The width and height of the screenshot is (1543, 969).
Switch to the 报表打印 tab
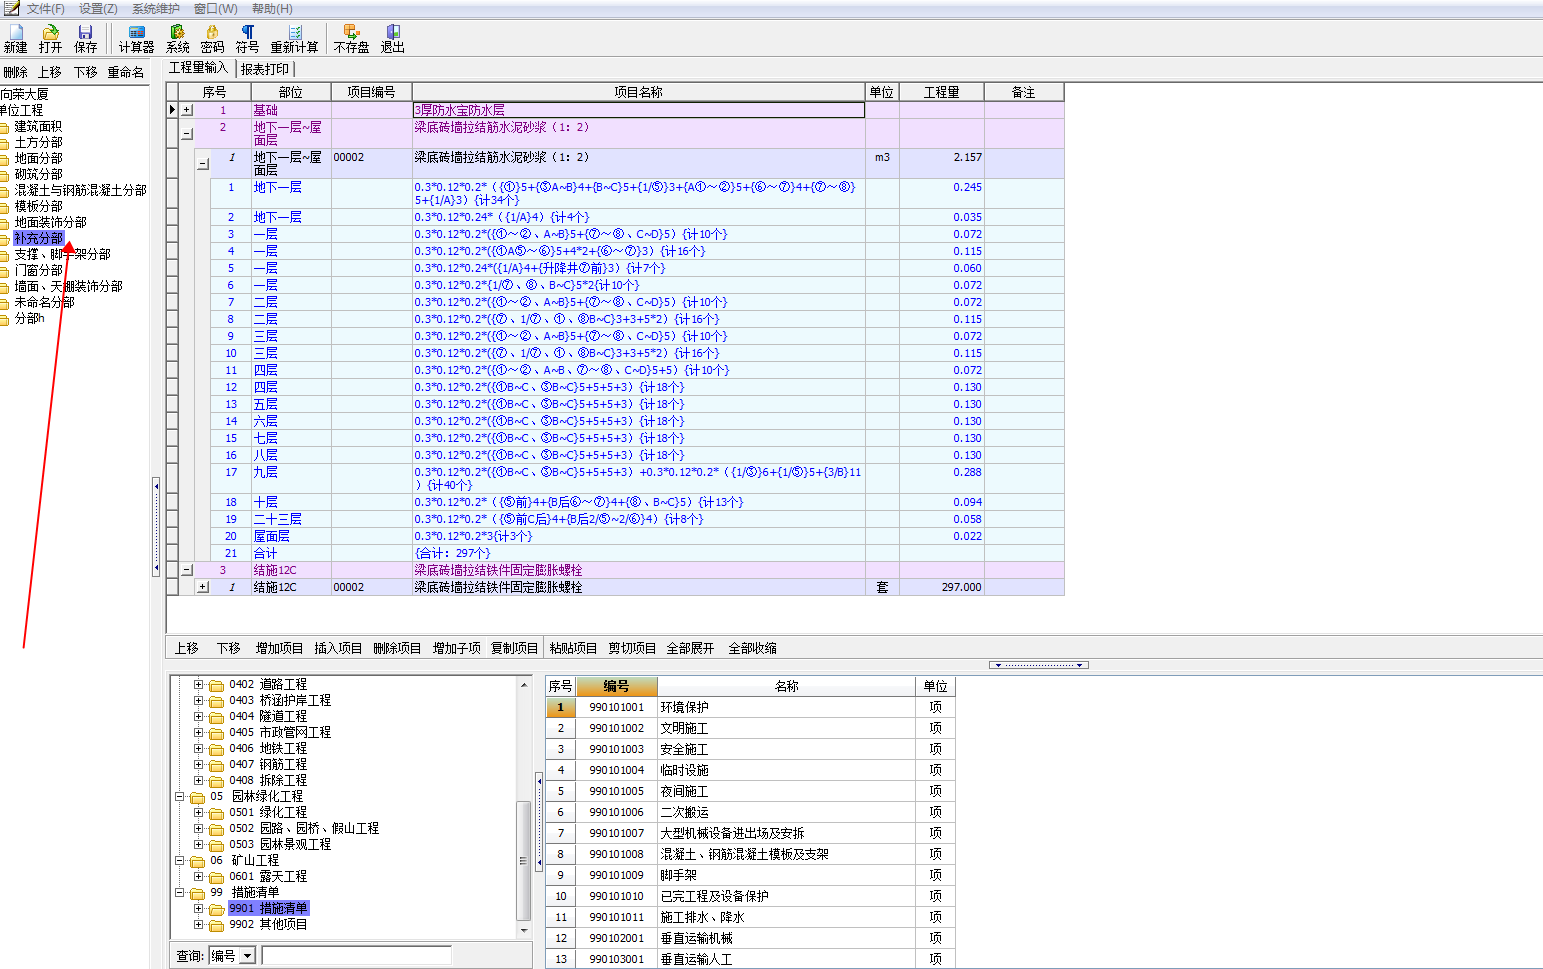coord(265,69)
